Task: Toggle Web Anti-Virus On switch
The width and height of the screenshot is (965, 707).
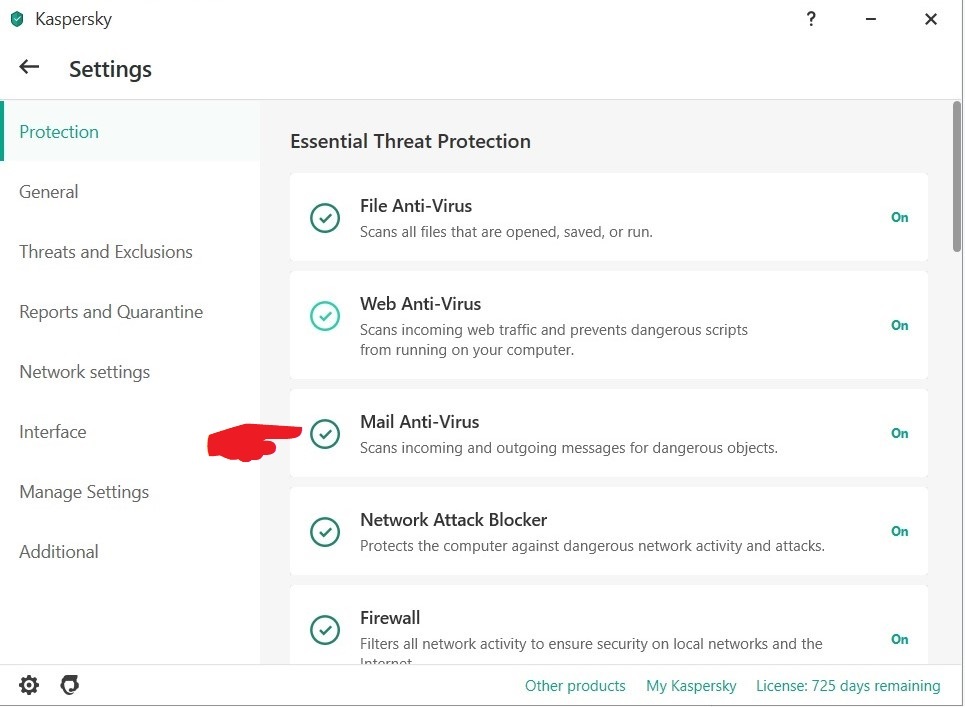Action: 899,325
